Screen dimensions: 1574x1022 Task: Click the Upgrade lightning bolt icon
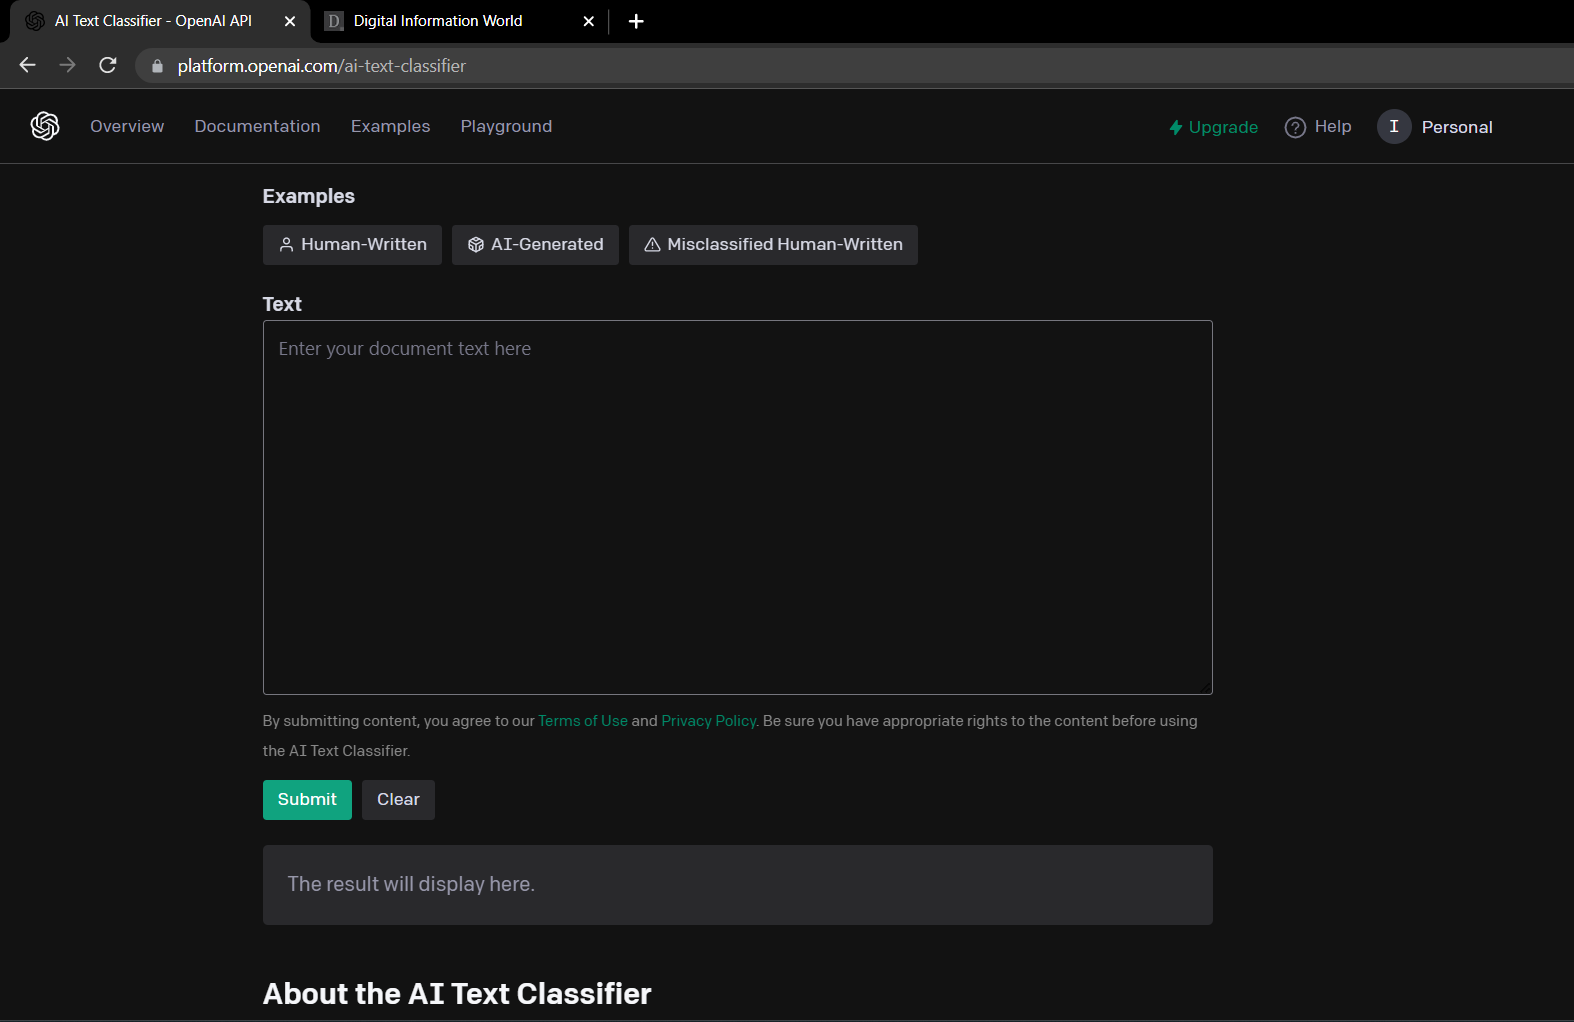click(1176, 128)
